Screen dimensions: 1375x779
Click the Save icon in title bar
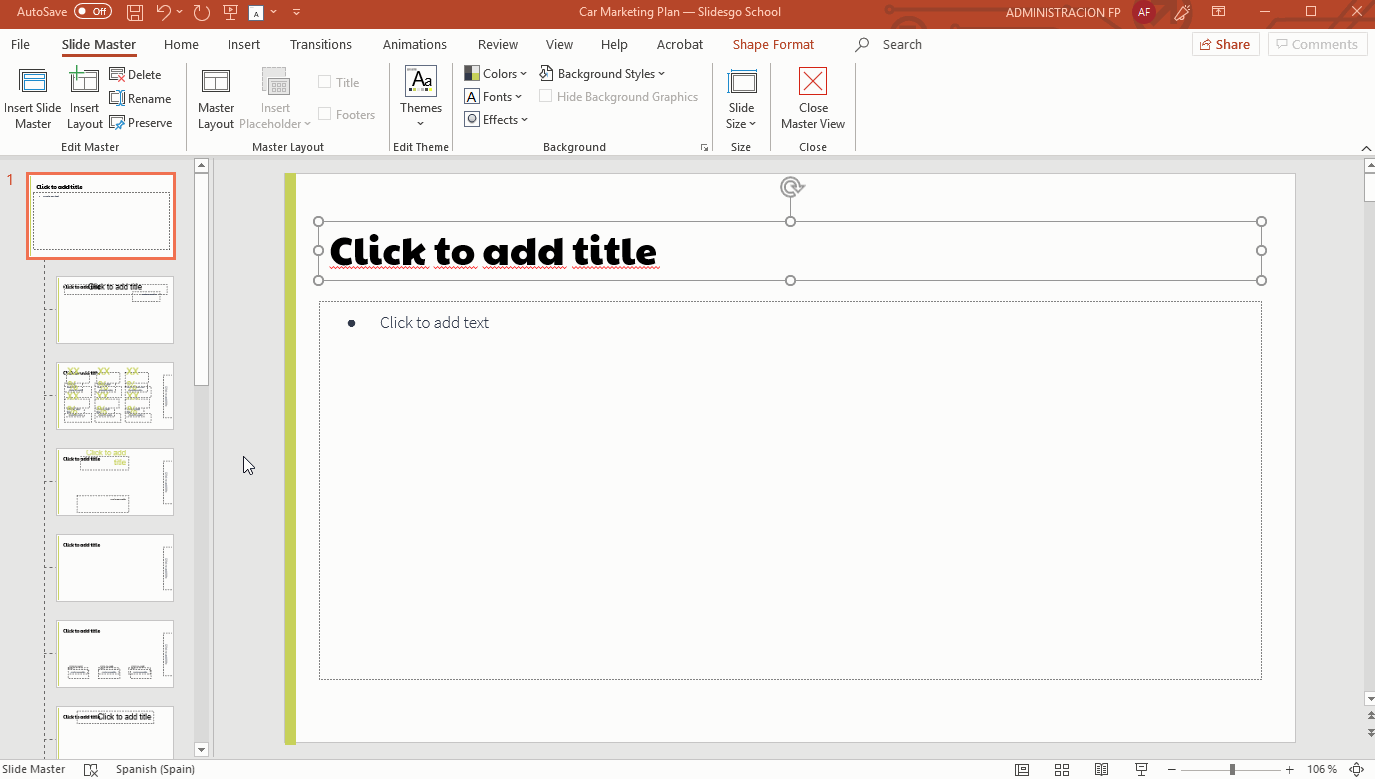135,13
